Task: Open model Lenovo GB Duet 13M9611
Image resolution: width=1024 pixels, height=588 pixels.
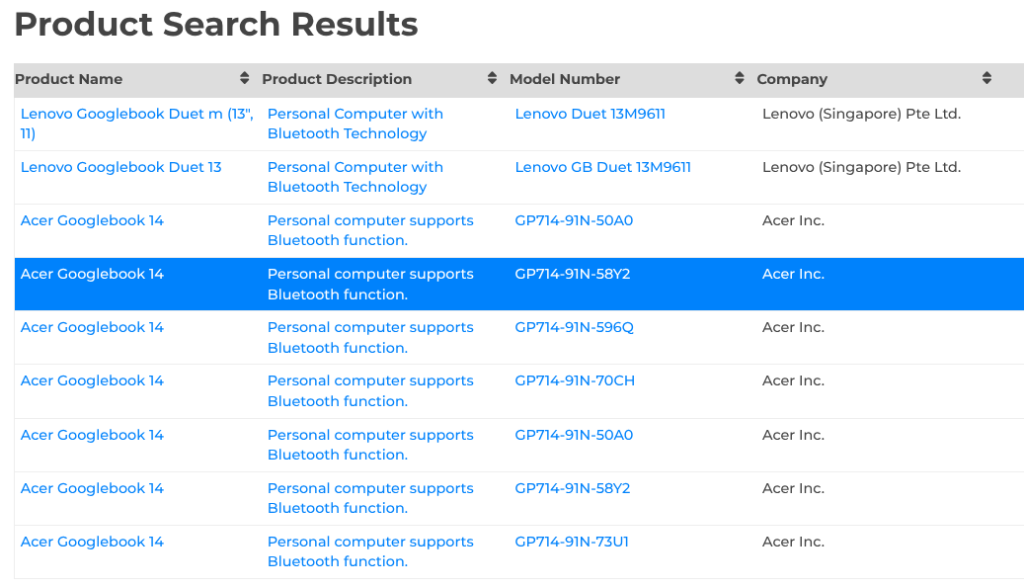Action: [602, 167]
